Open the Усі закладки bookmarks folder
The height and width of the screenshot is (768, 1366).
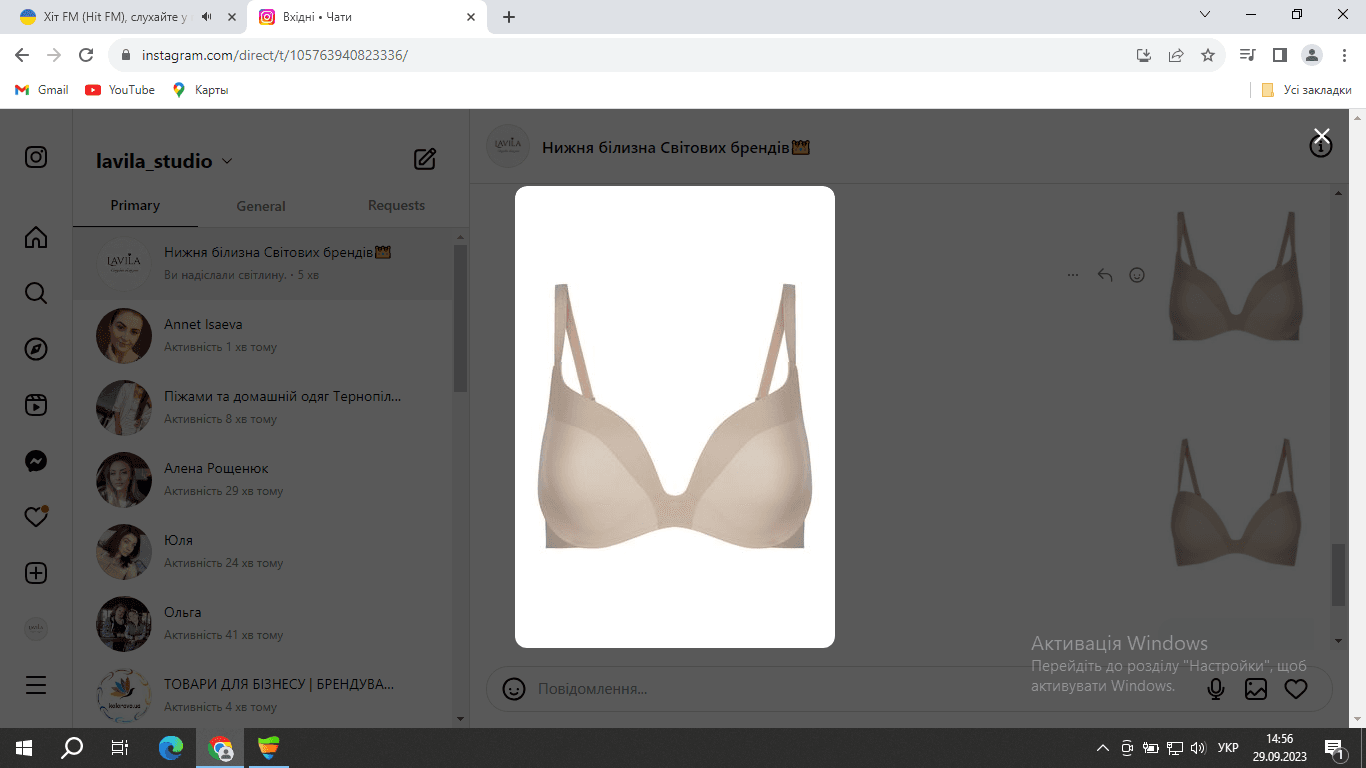[x=1306, y=90]
